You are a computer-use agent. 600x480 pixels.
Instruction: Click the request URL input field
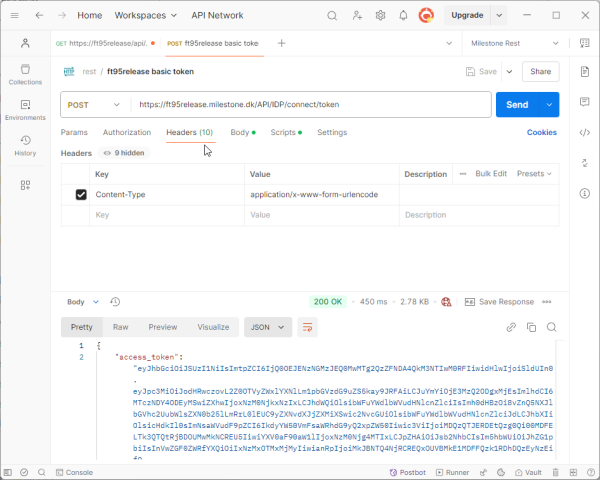(310, 105)
